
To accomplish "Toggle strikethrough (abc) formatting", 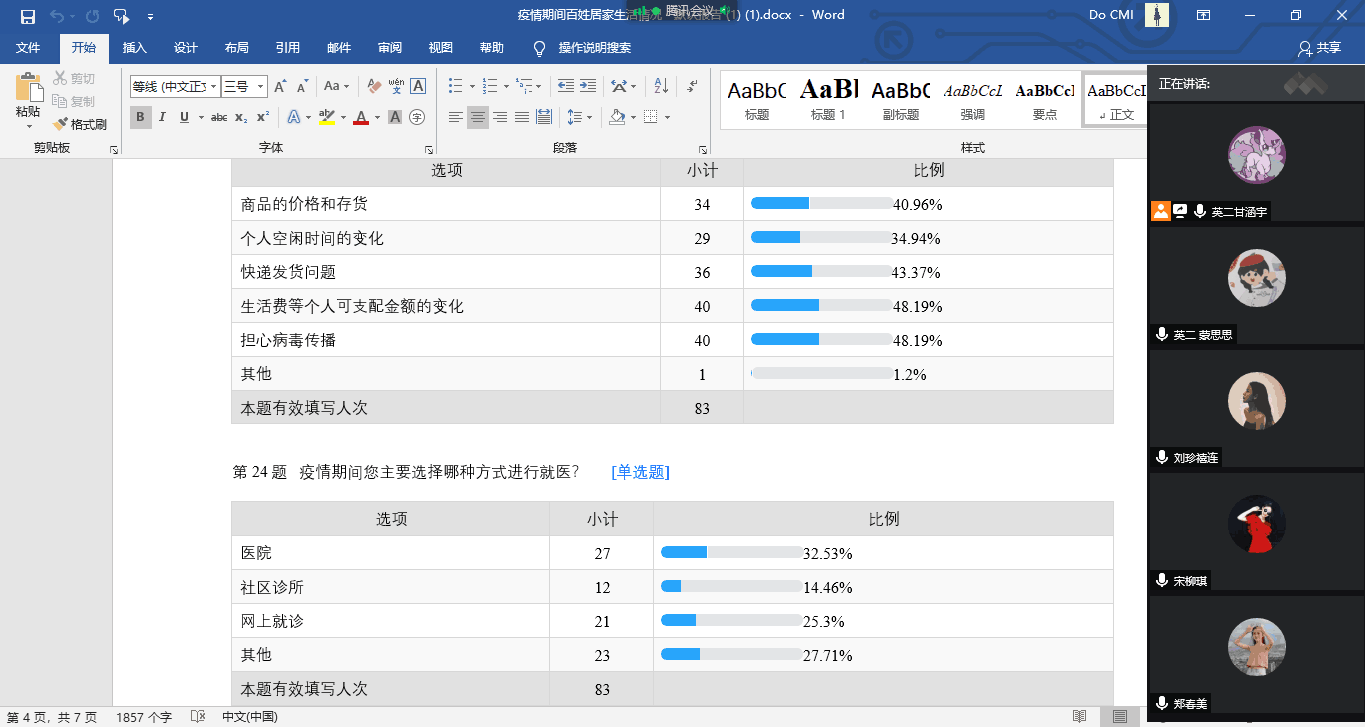I will coord(219,117).
